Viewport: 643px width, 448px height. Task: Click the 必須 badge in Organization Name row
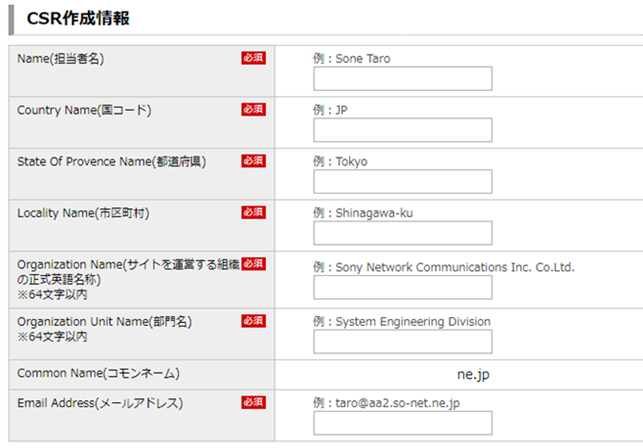point(253,264)
